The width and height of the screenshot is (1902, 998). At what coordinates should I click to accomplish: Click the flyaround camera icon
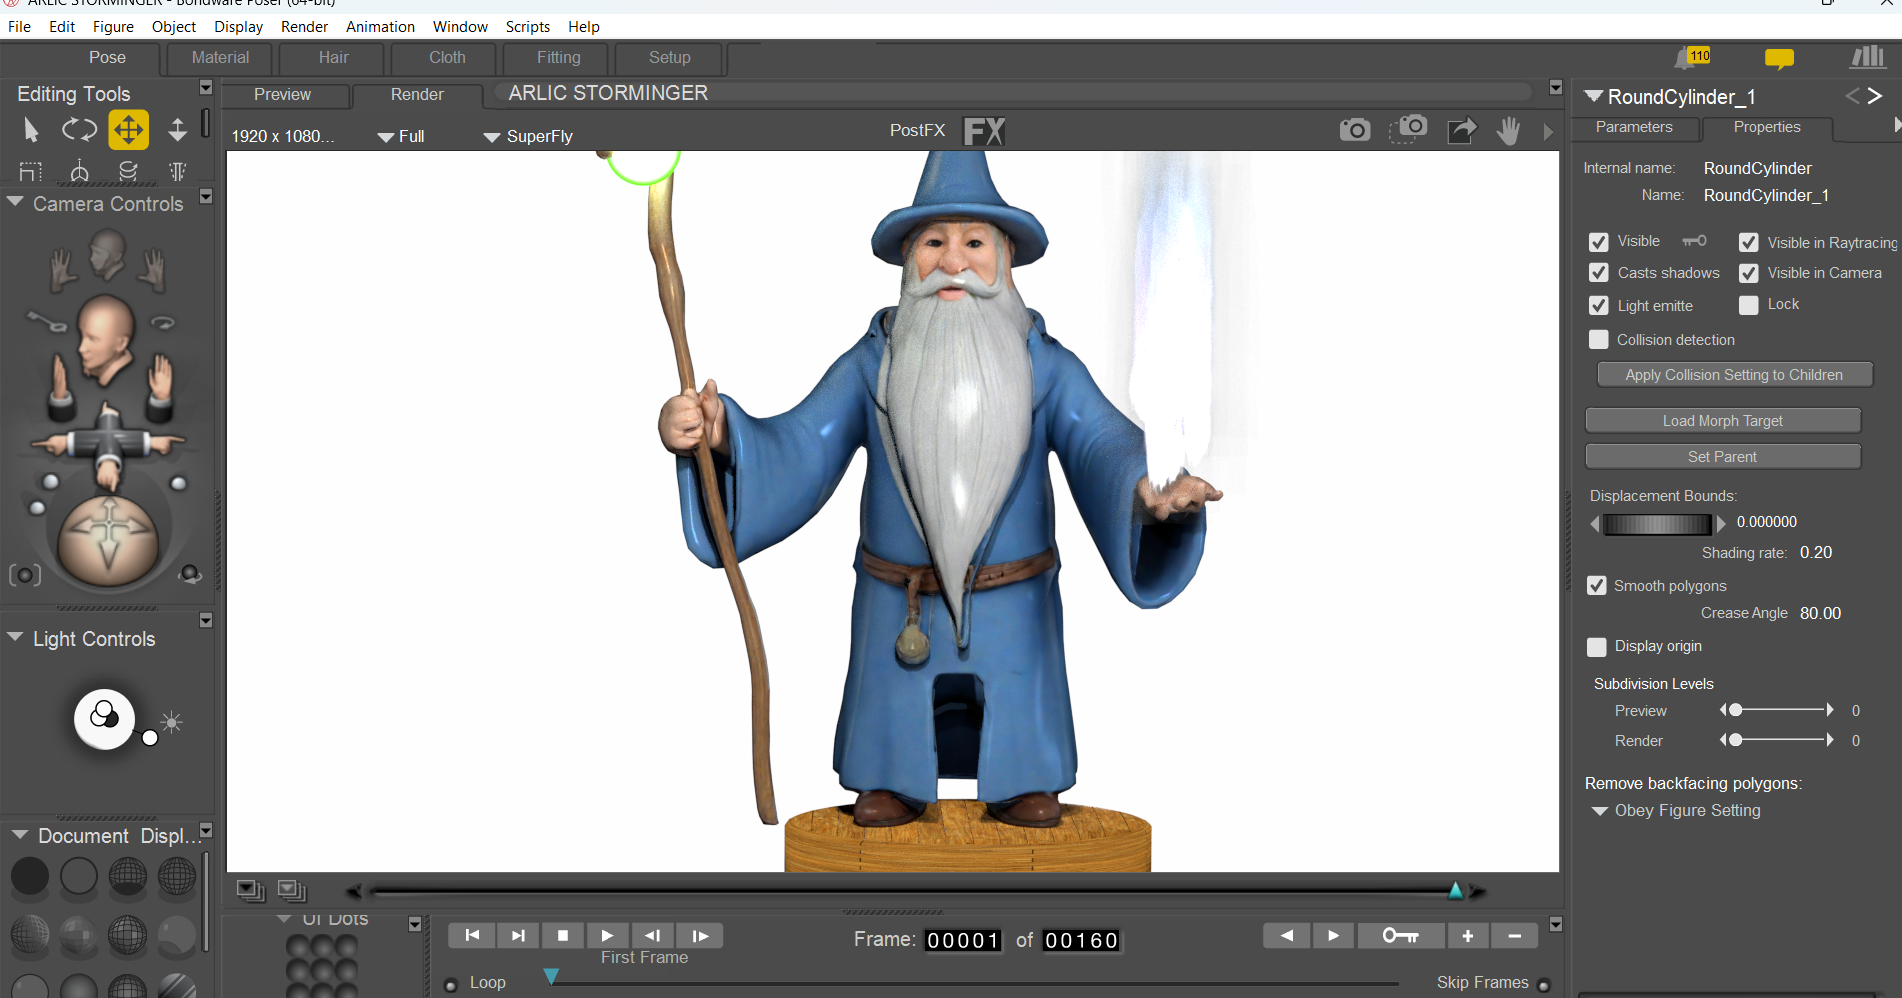point(190,574)
